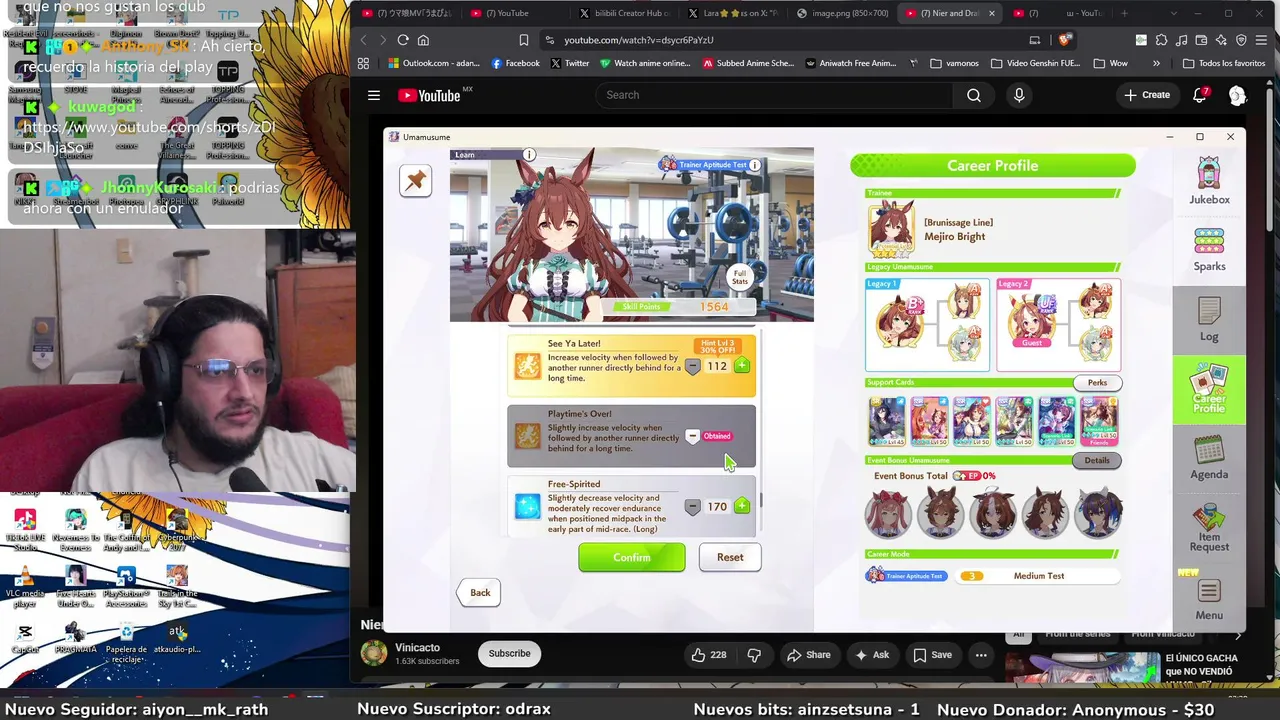
Task: Save the video to a playlist
Action: click(932, 655)
